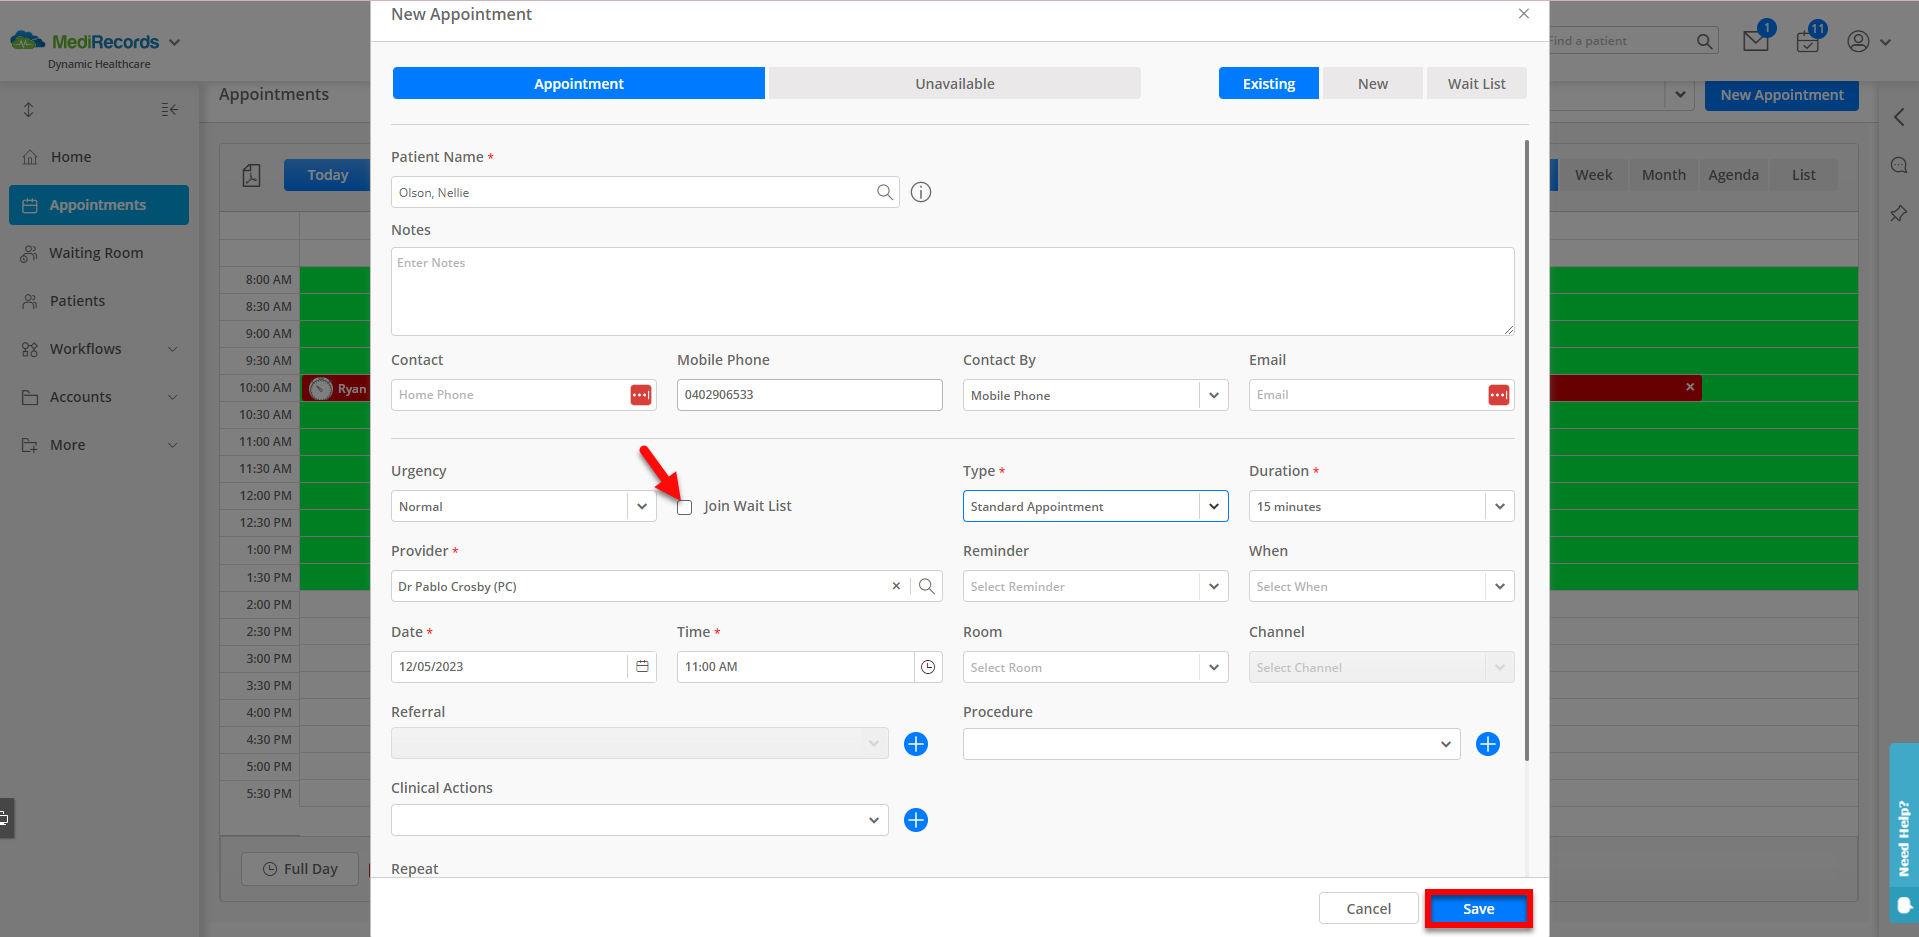The height and width of the screenshot is (937, 1919).
Task: Open patient info circle icon
Action: 921,192
